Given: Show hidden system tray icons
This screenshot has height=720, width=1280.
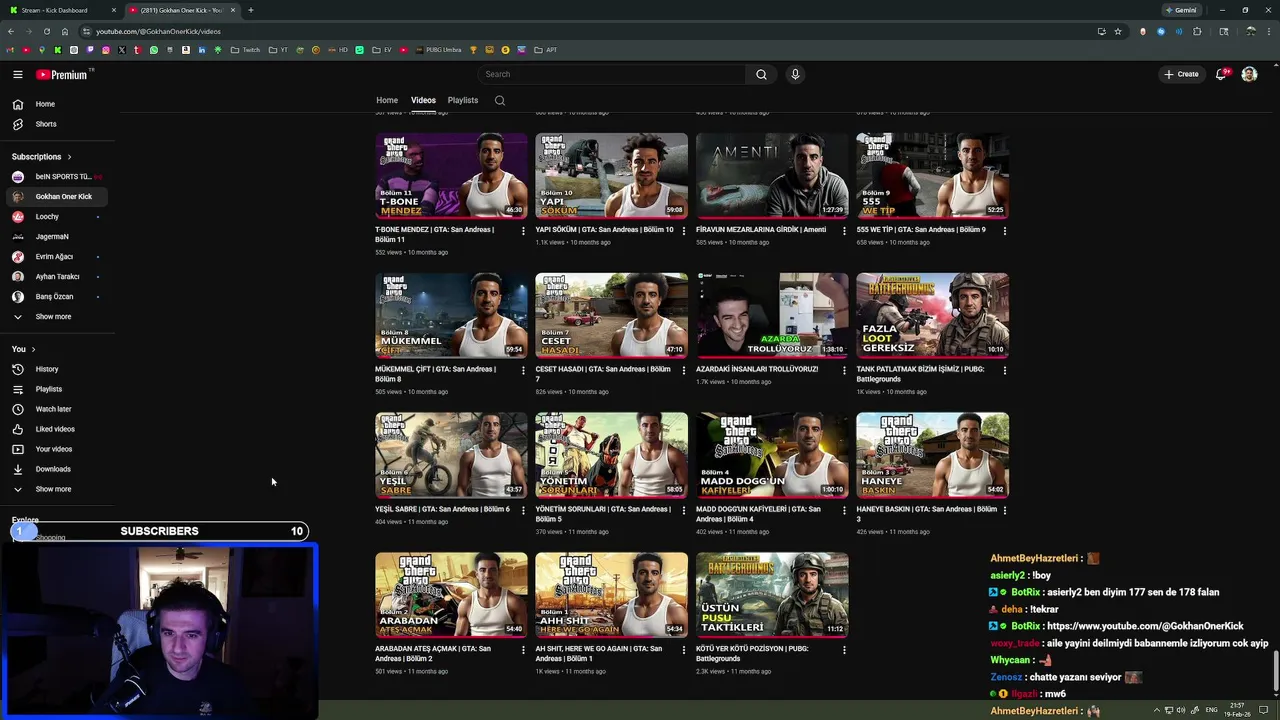Looking at the screenshot, I should point(1157,710).
